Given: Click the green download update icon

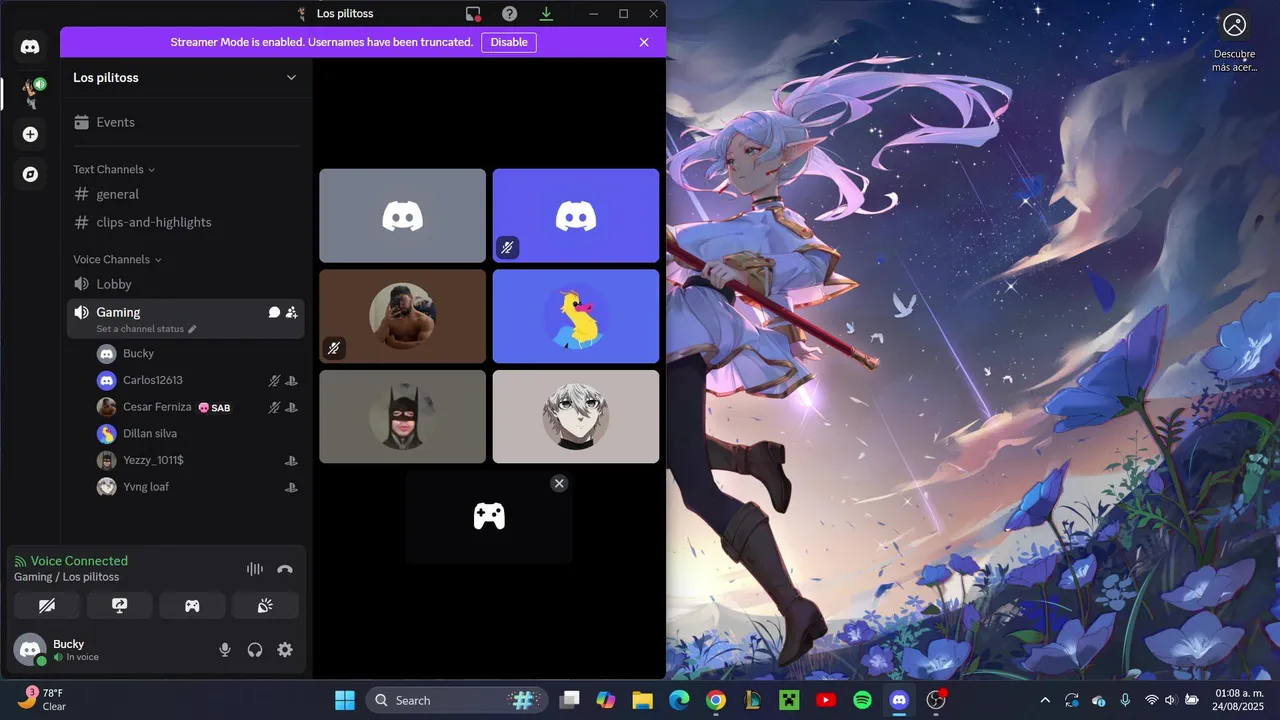Looking at the screenshot, I should (546, 14).
